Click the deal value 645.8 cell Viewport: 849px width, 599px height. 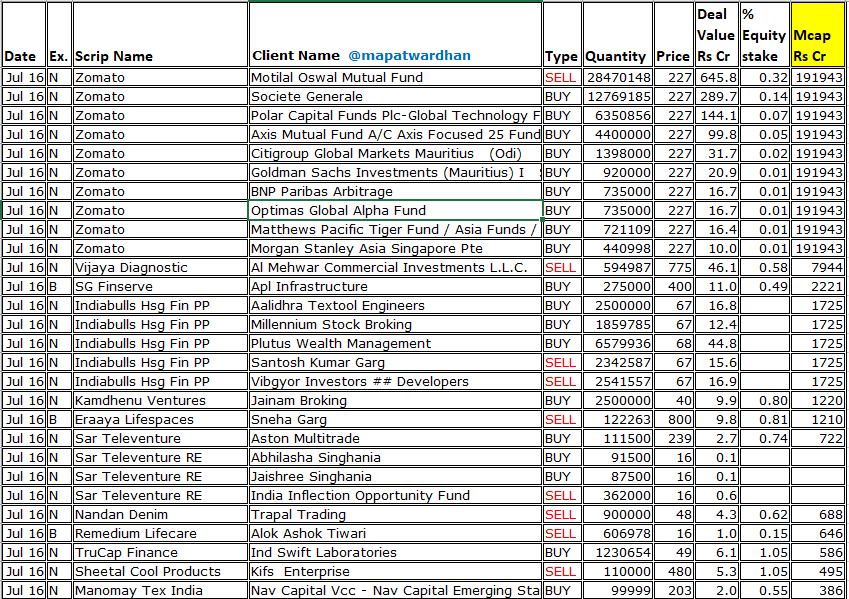tap(716, 77)
